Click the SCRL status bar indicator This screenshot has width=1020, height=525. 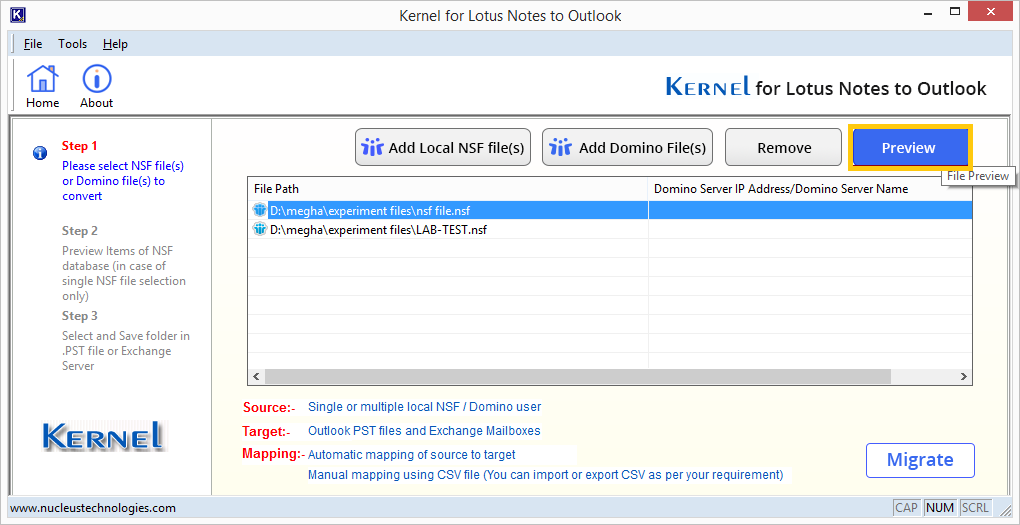pyautogui.click(x=974, y=508)
